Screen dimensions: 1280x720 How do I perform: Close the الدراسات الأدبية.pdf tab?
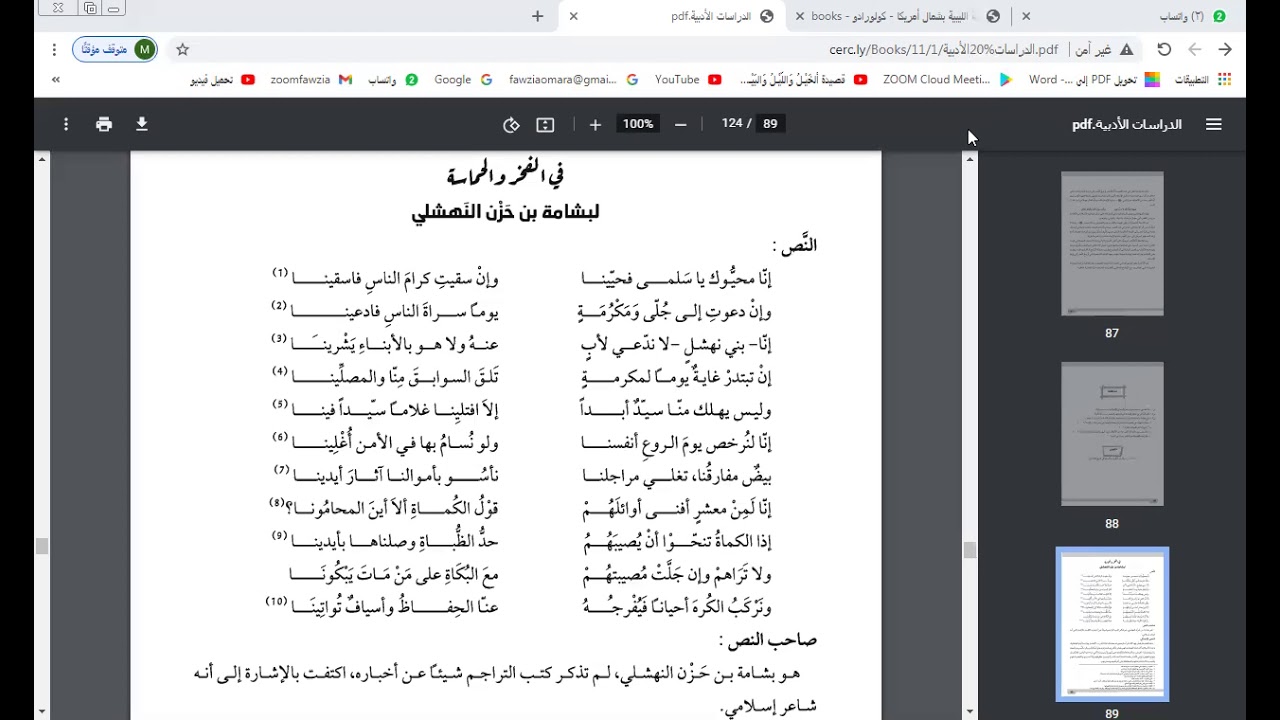573,16
